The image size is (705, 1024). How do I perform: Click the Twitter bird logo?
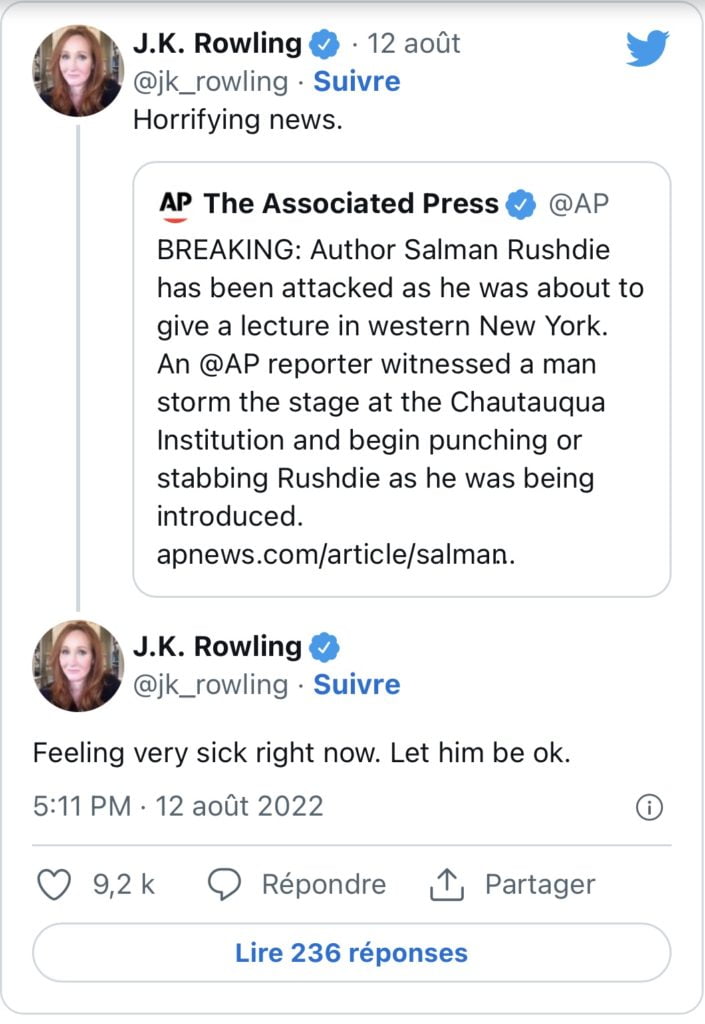point(647,47)
